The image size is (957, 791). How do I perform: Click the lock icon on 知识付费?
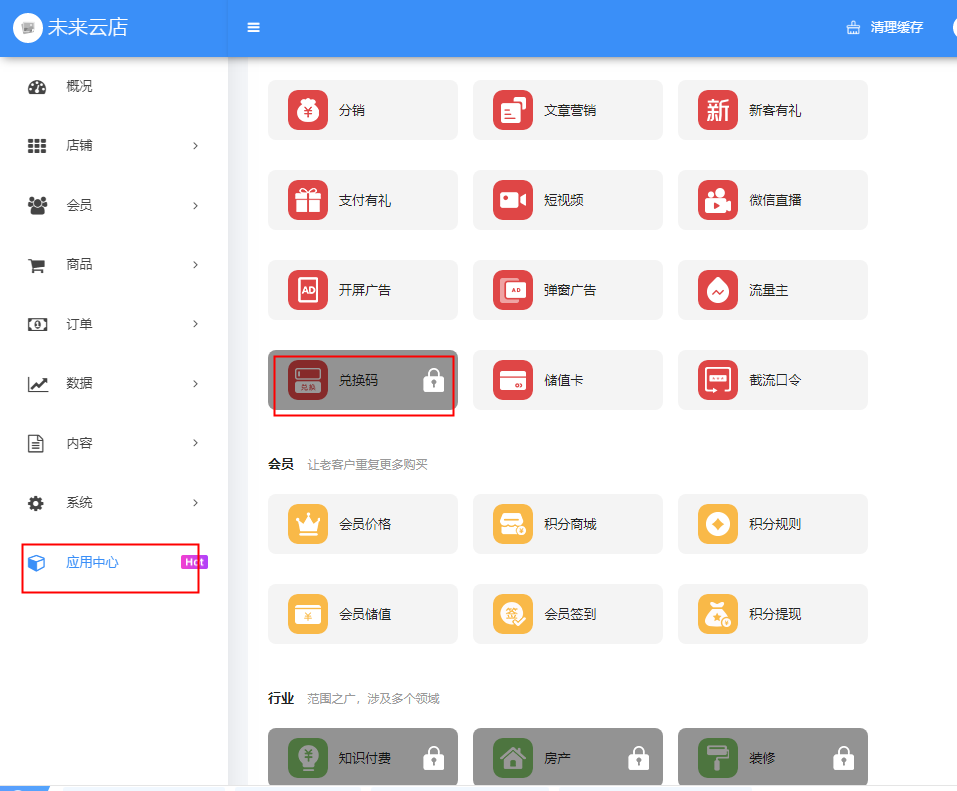pyautogui.click(x=433, y=758)
